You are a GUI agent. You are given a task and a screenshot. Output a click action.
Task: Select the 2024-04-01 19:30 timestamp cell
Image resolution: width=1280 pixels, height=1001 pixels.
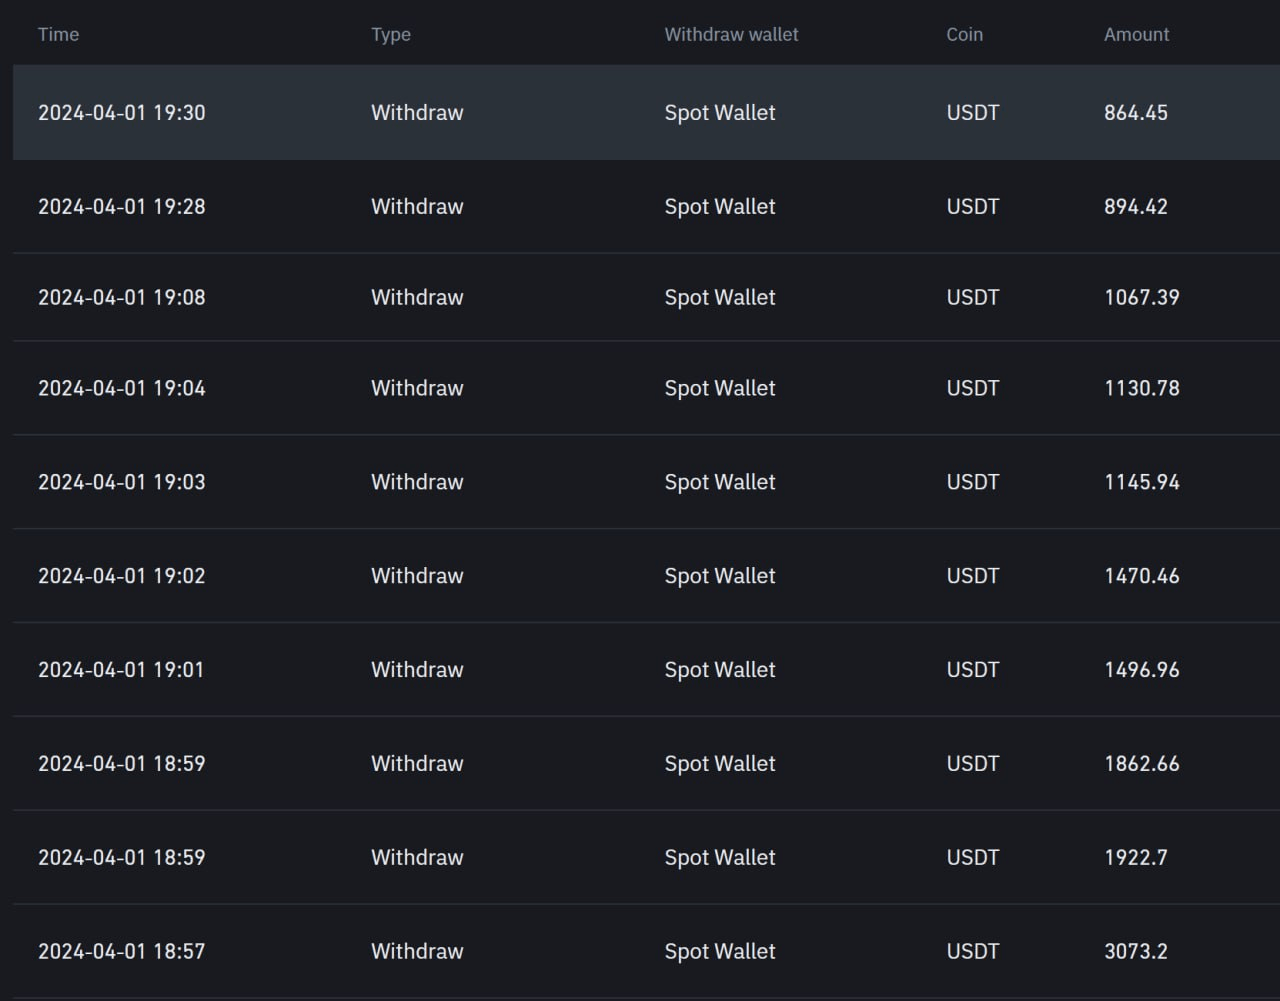(x=121, y=113)
